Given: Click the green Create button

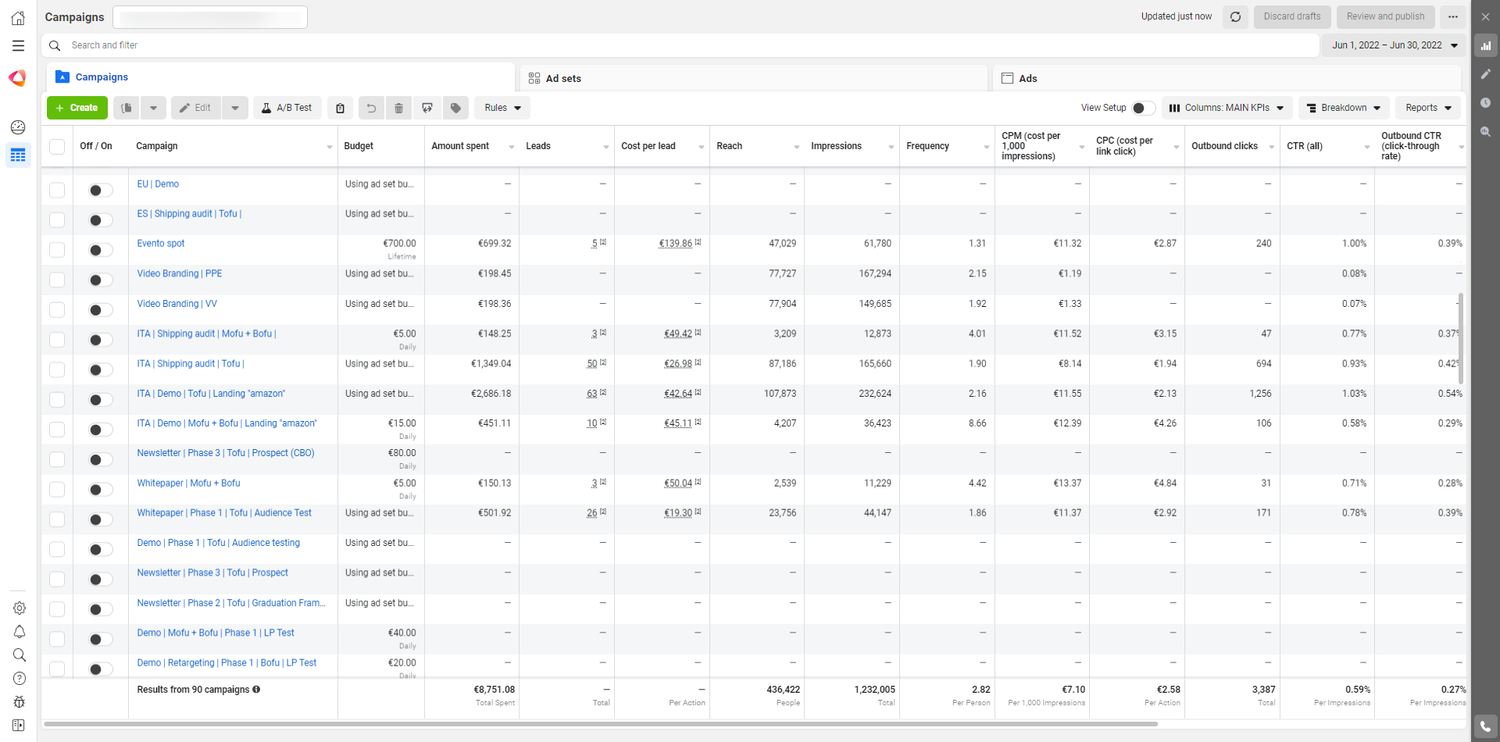Looking at the screenshot, I should 77,108.
